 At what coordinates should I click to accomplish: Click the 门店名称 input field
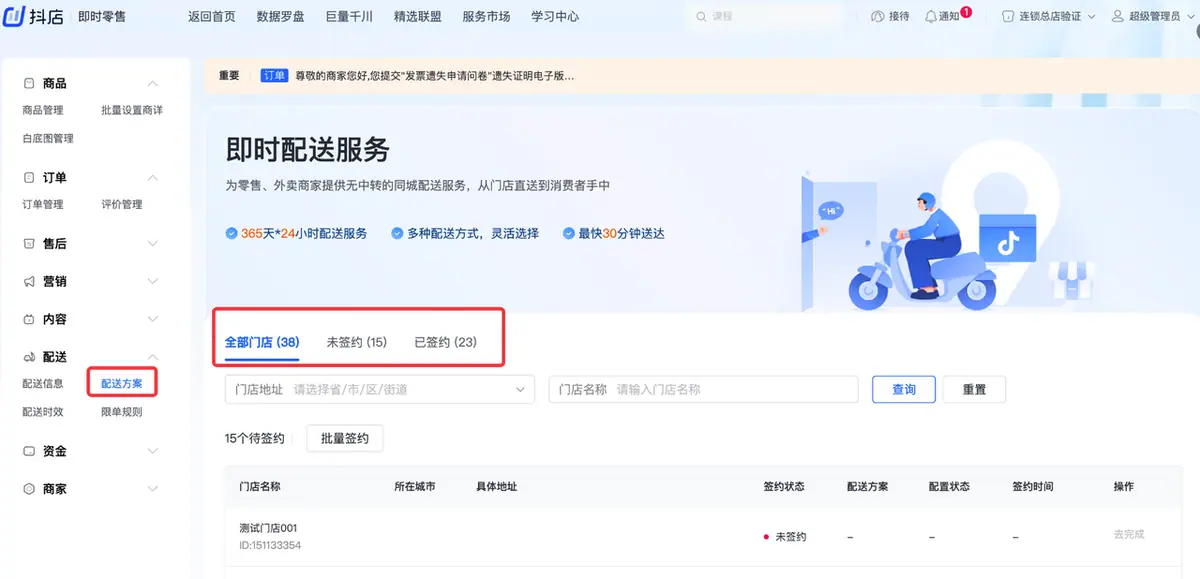coord(704,390)
